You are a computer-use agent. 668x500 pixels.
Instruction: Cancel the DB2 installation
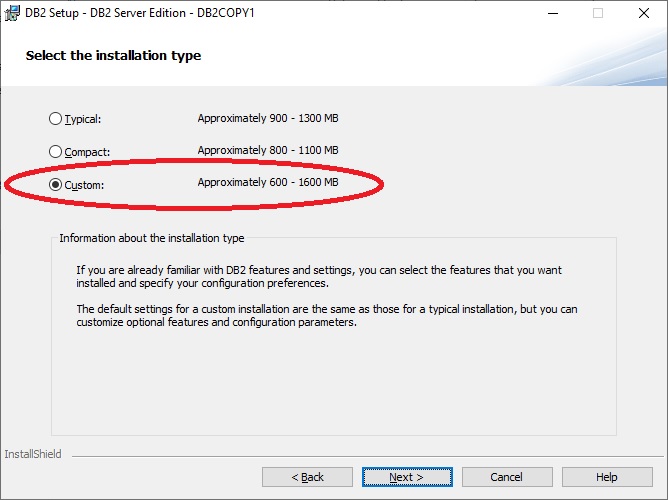coord(507,477)
